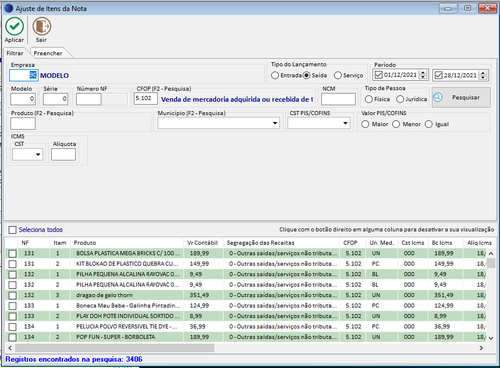Select the Filtrar tab
Screen dimensions: 500x368
click(x=15, y=53)
